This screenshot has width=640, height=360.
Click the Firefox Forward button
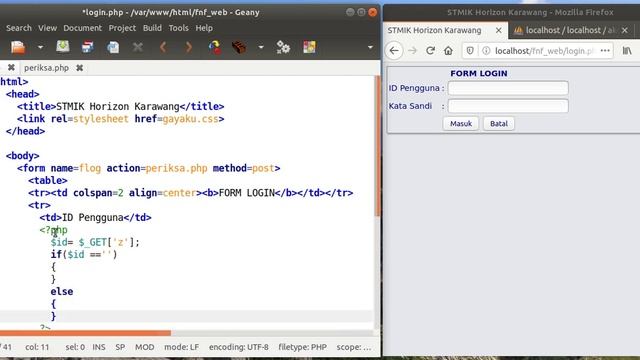[x=413, y=51]
